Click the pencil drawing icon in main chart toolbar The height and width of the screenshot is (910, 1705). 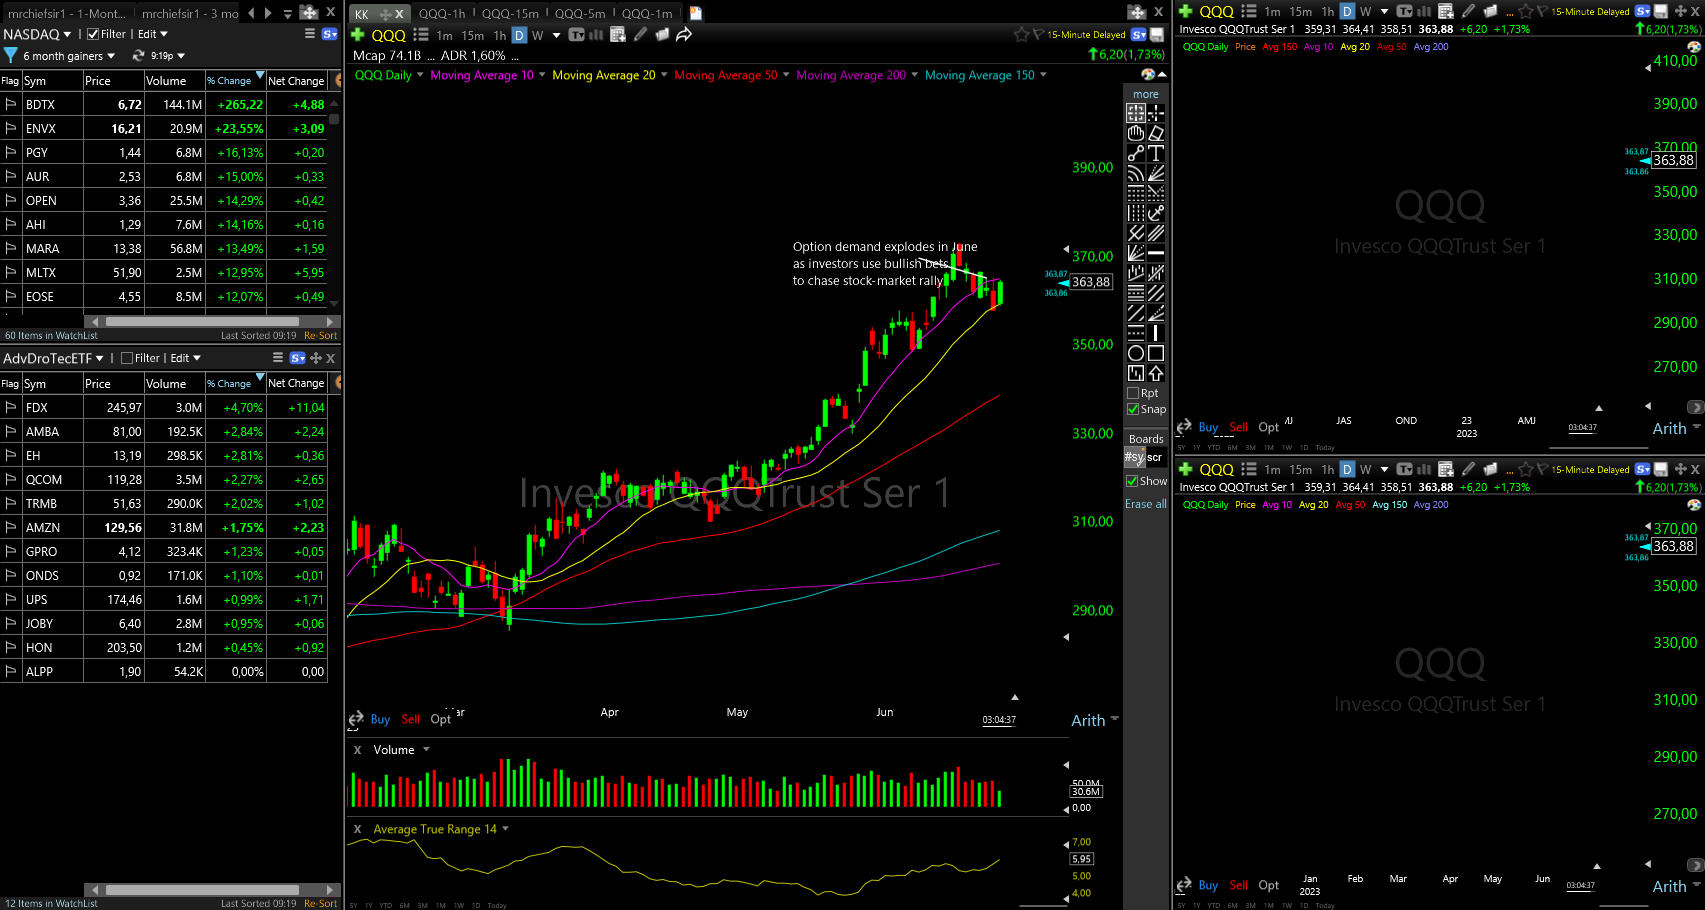click(x=641, y=35)
